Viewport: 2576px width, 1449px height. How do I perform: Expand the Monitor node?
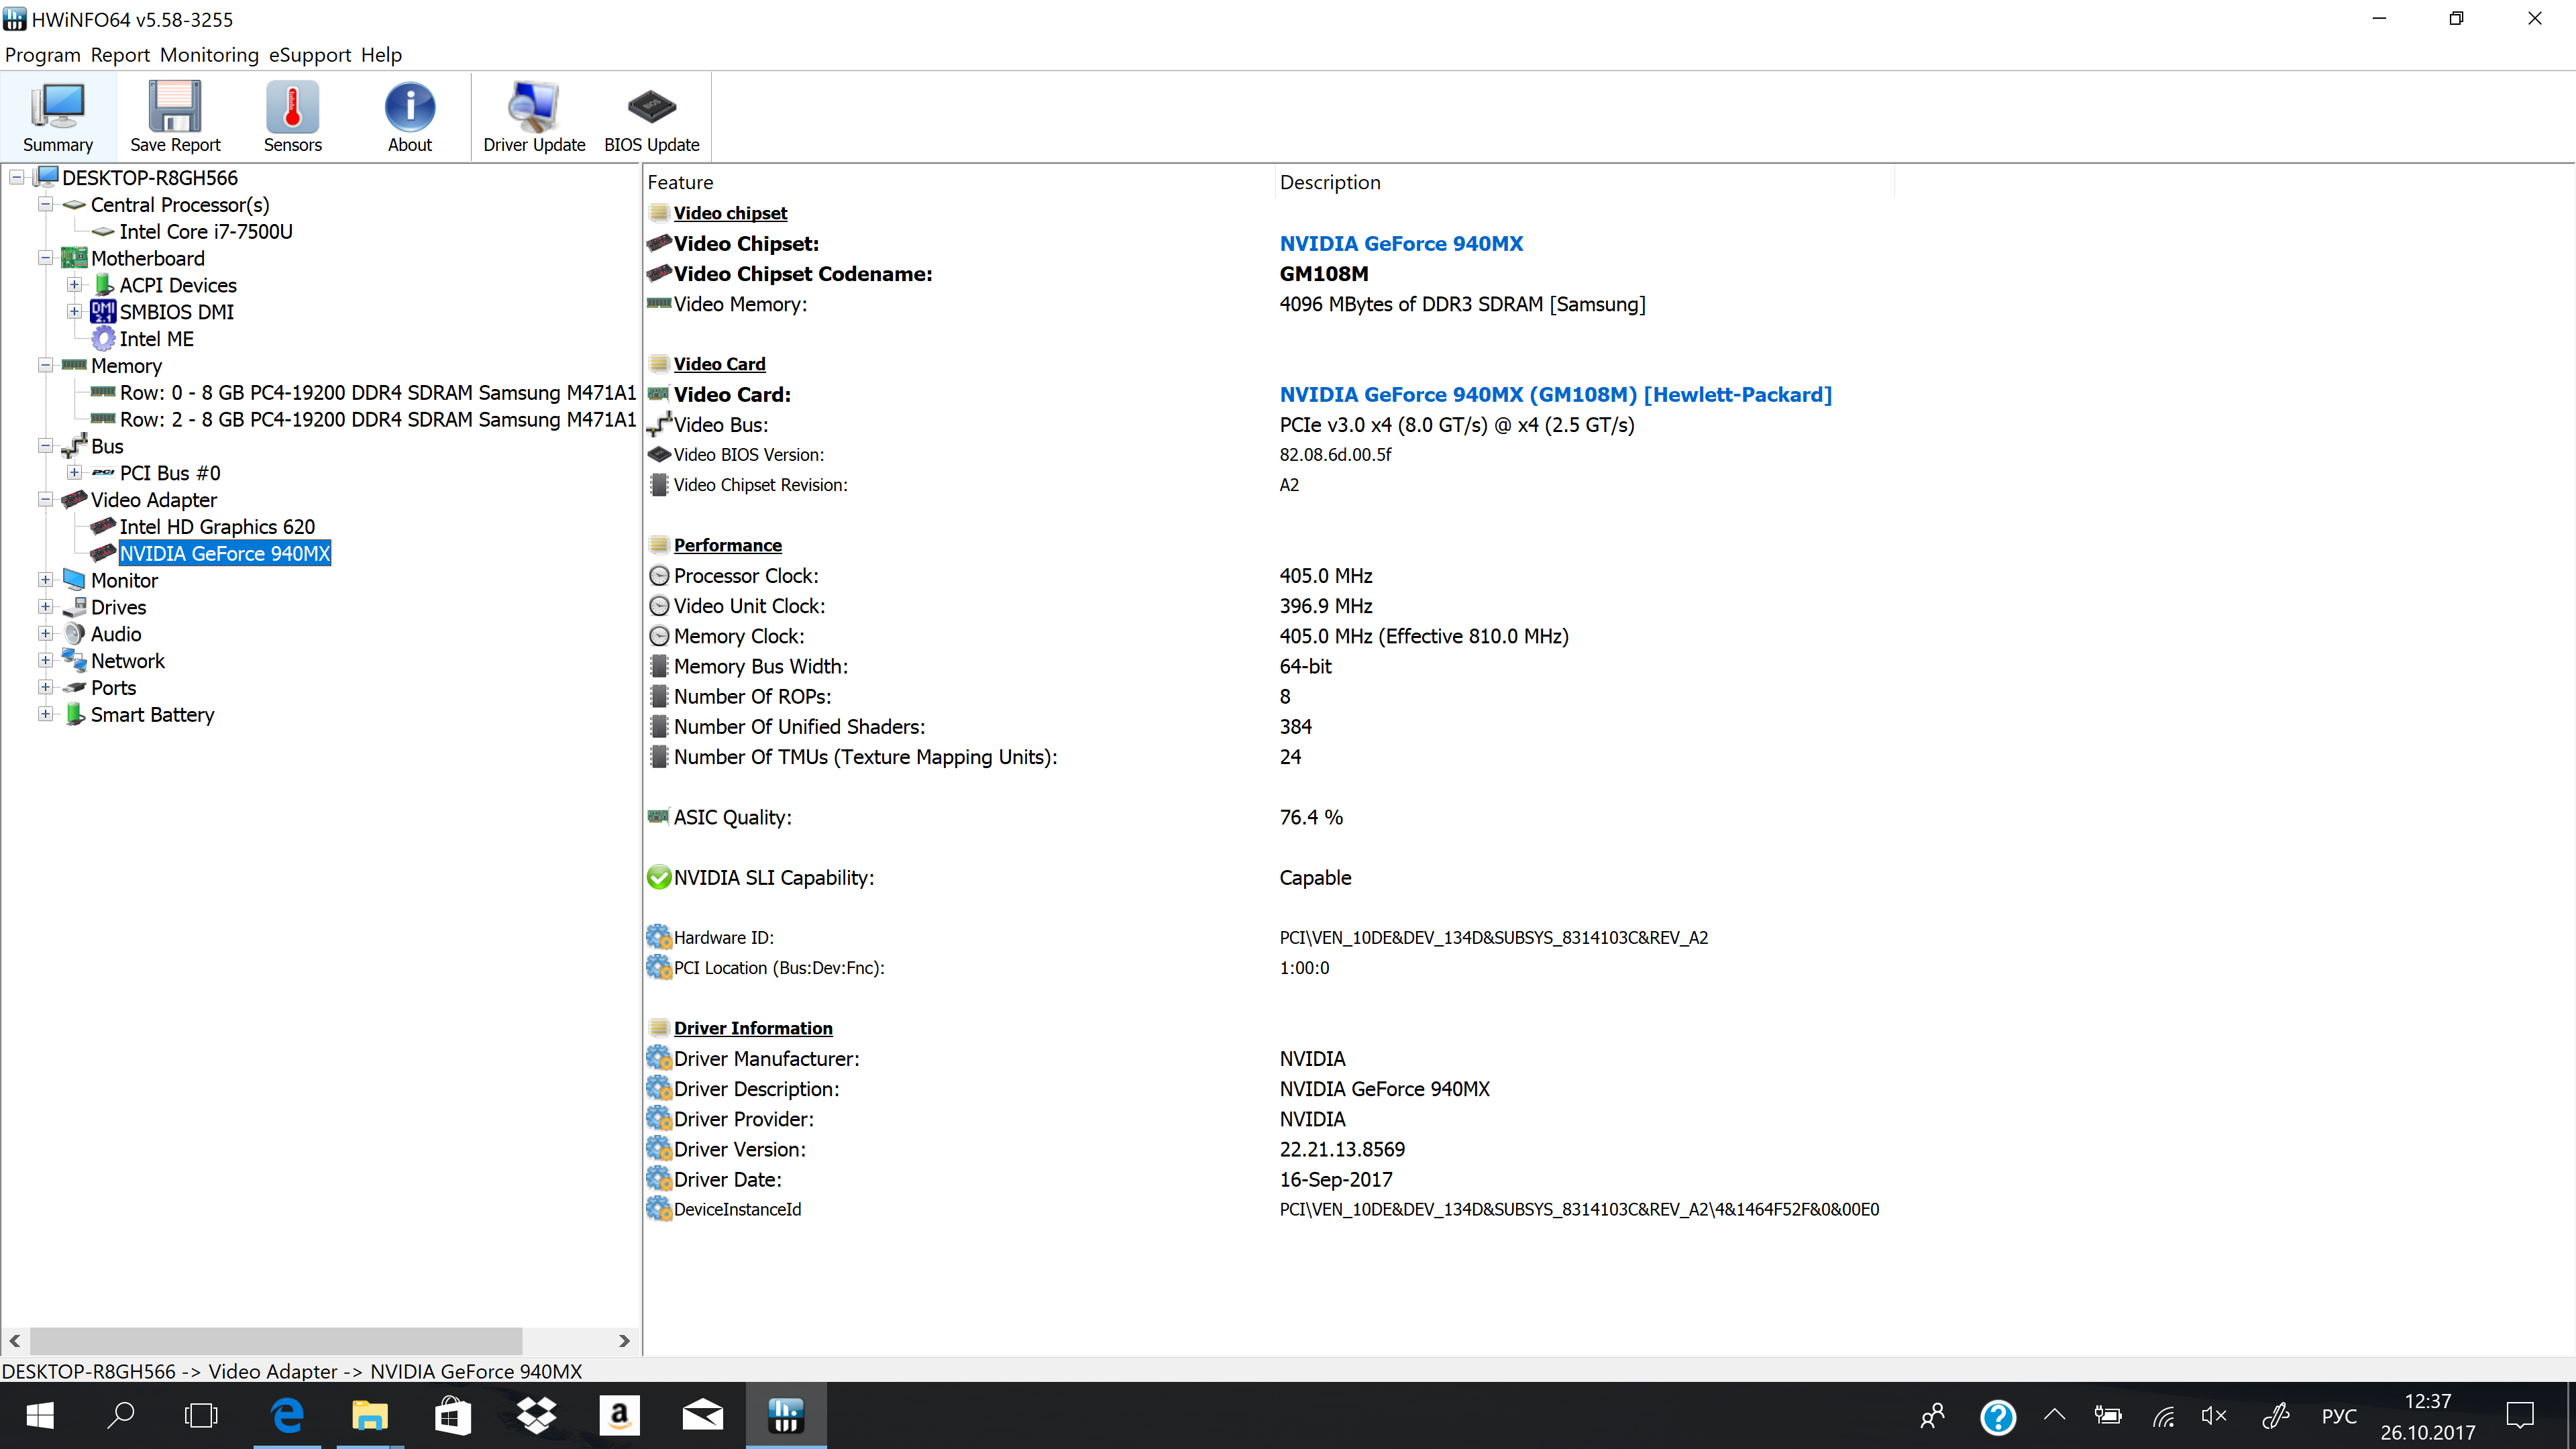tap(46, 580)
